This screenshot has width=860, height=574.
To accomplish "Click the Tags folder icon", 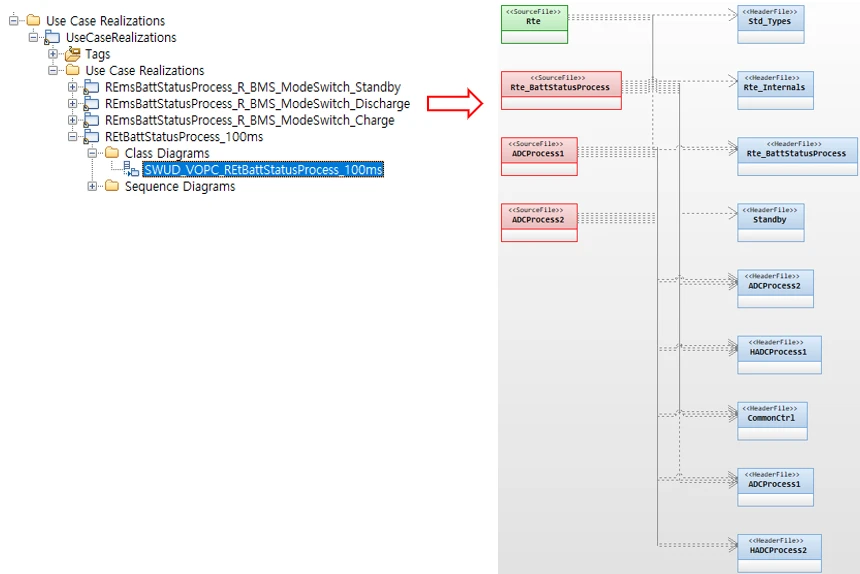I will (72, 54).
